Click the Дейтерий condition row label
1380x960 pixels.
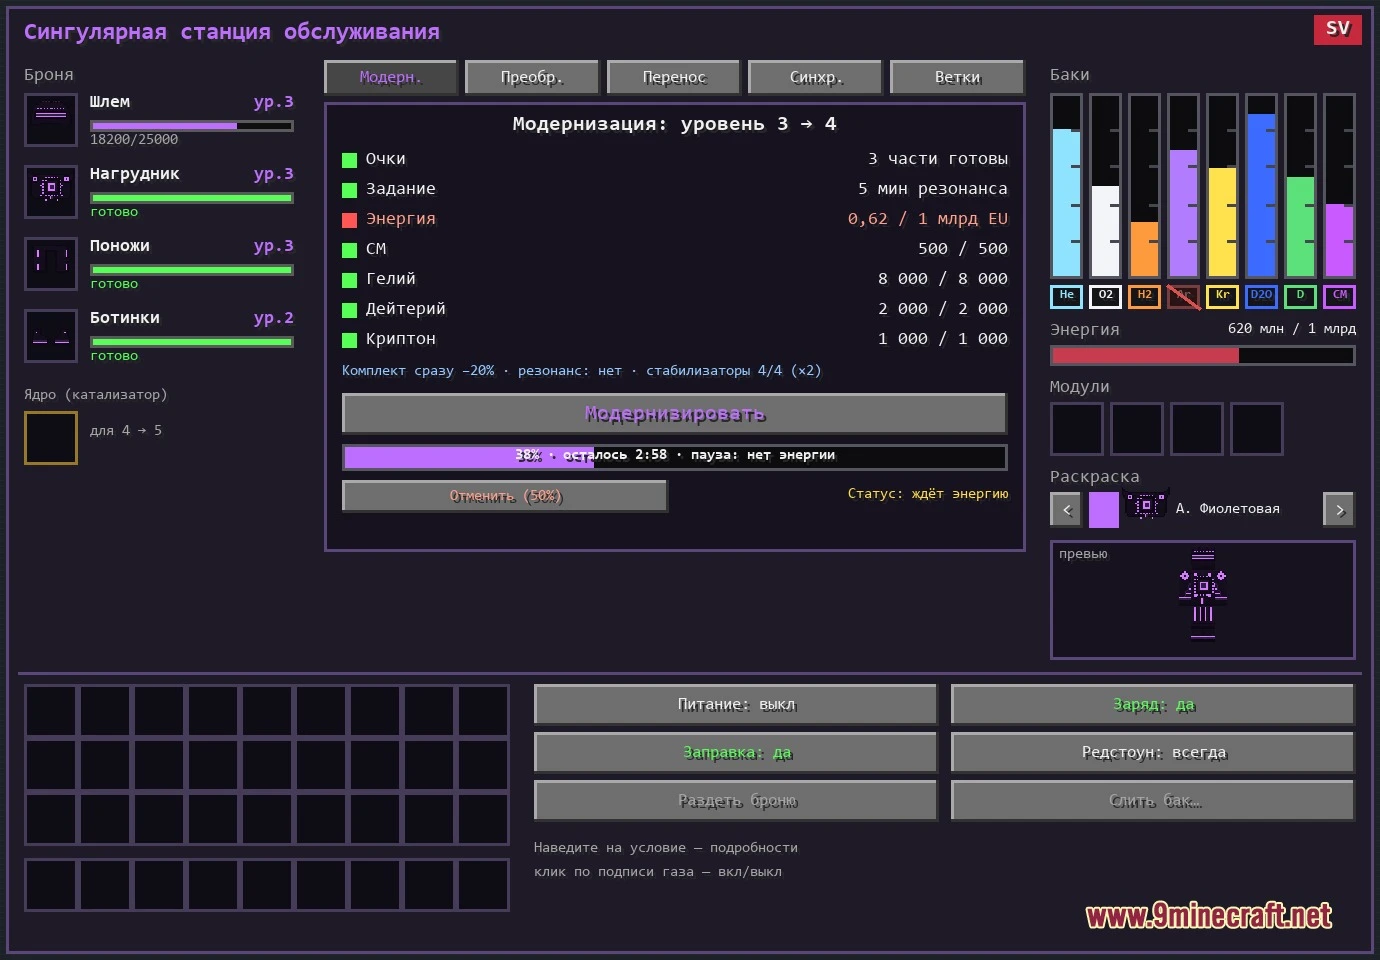pyautogui.click(x=405, y=309)
